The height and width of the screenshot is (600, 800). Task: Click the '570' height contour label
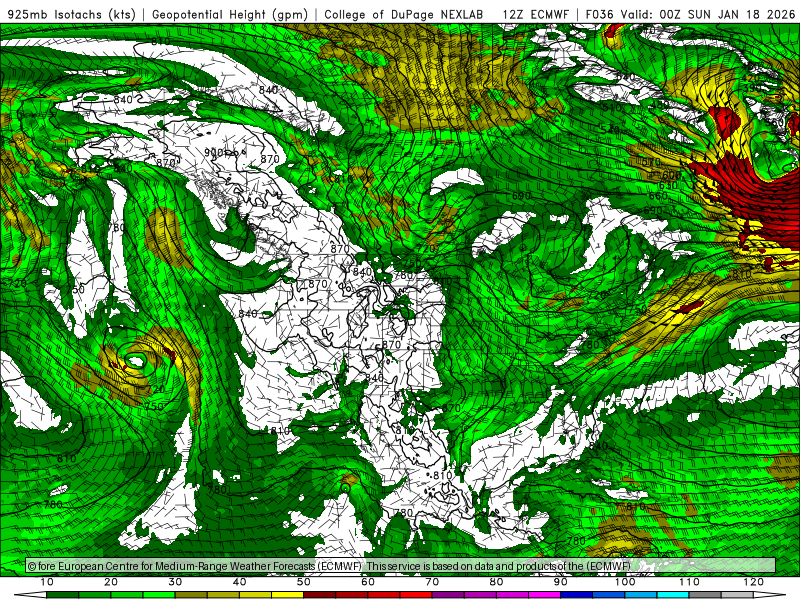[x=651, y=162]
